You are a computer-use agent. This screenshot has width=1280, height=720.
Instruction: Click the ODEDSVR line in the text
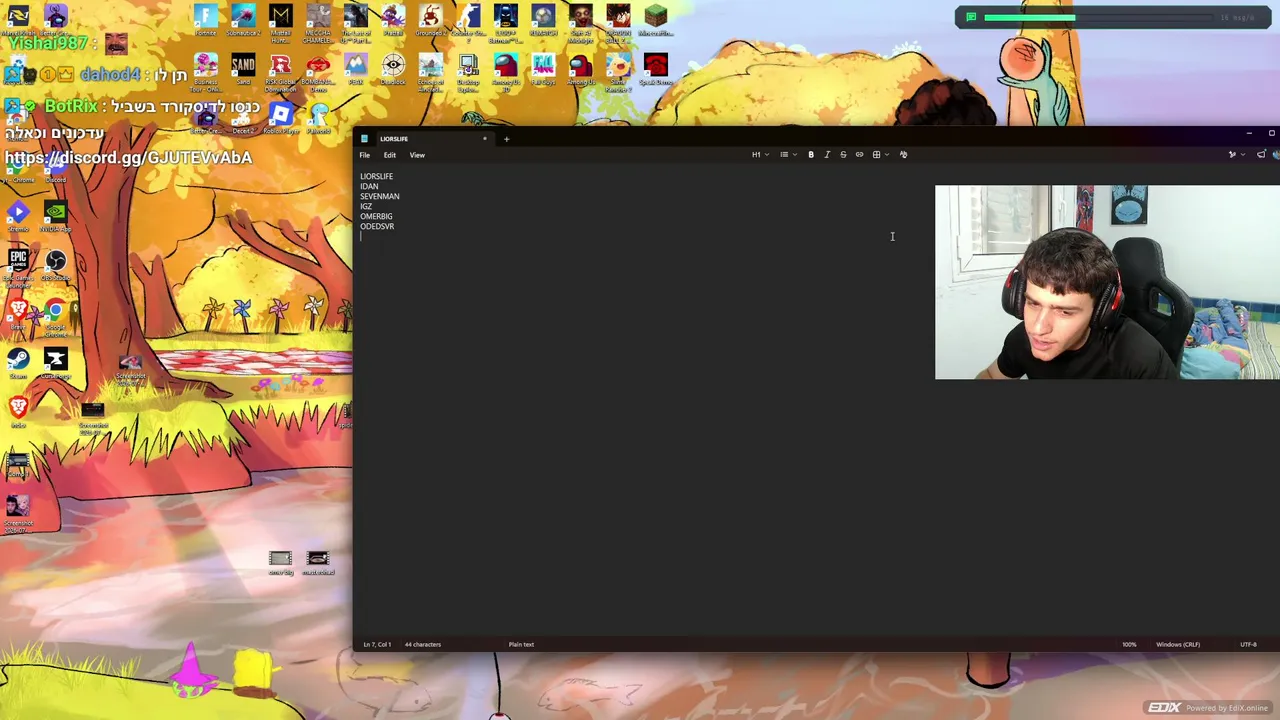point(377,227)
